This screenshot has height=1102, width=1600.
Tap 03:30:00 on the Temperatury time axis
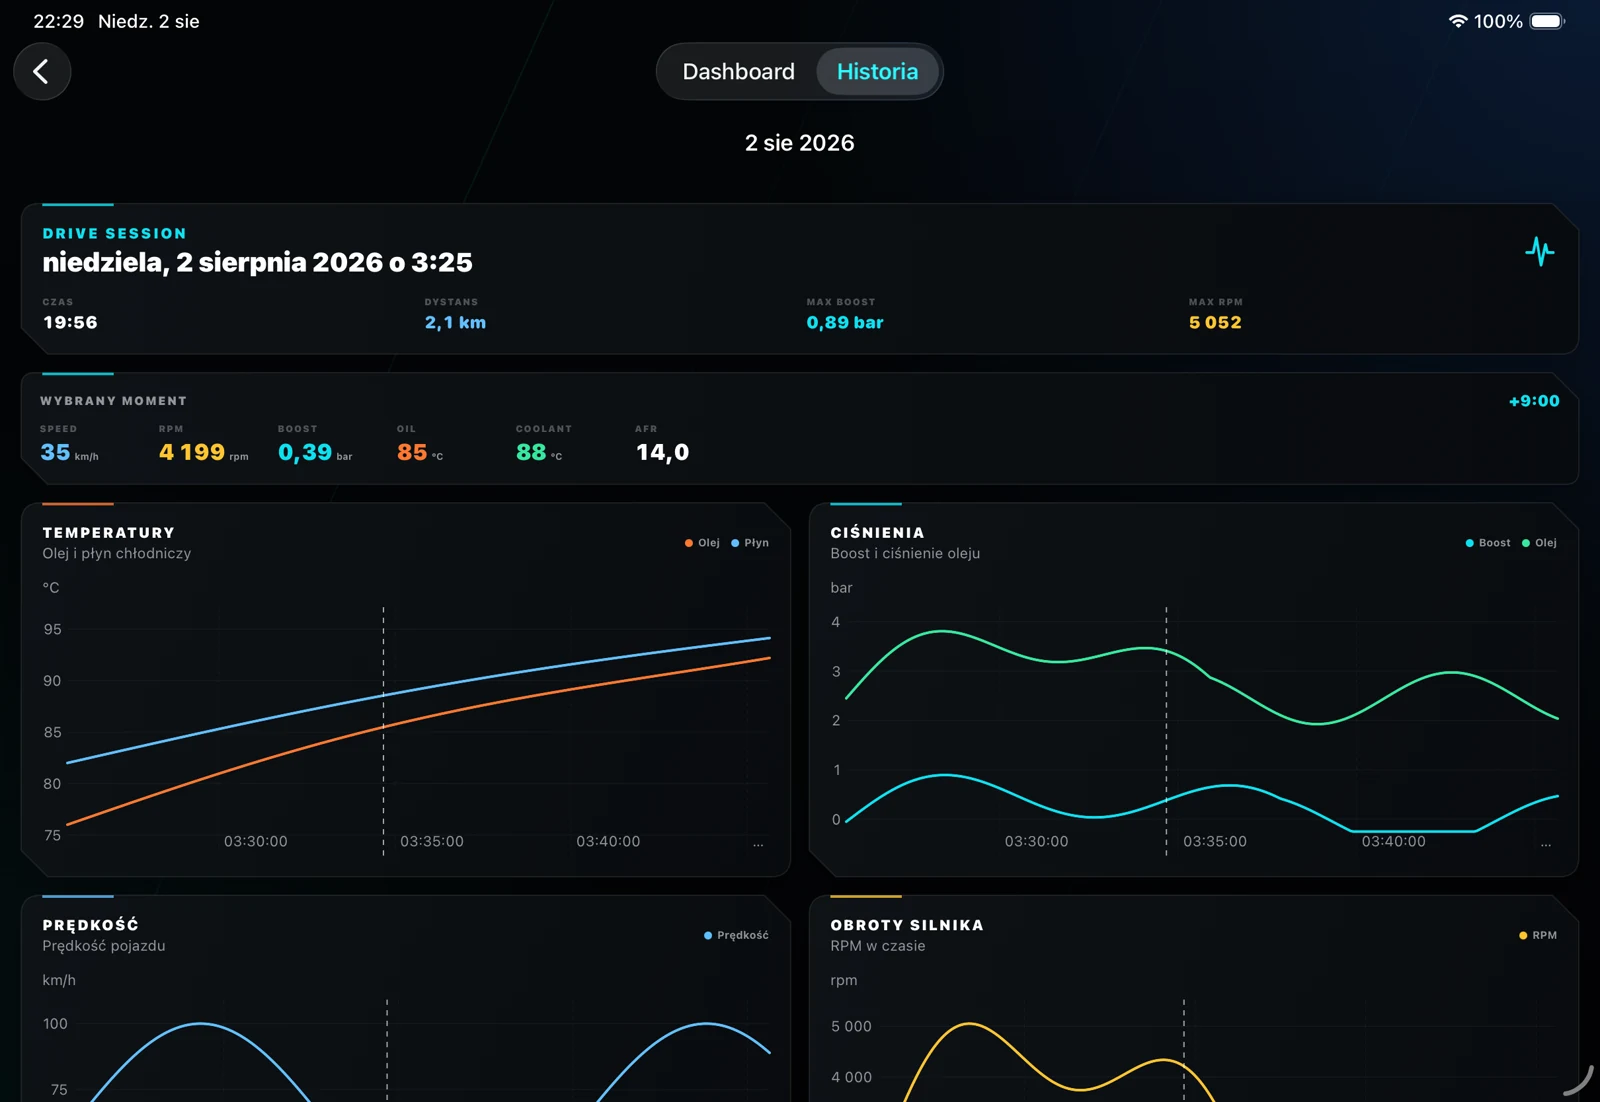click(256, 841)
